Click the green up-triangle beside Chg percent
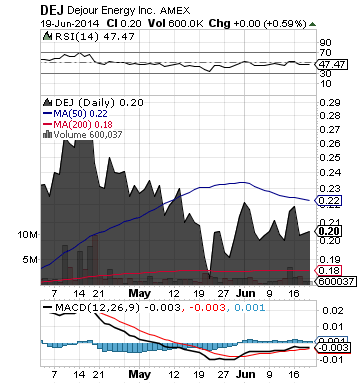Image resolution: width=360 pixels, height=384 pixels. (312, 24)
